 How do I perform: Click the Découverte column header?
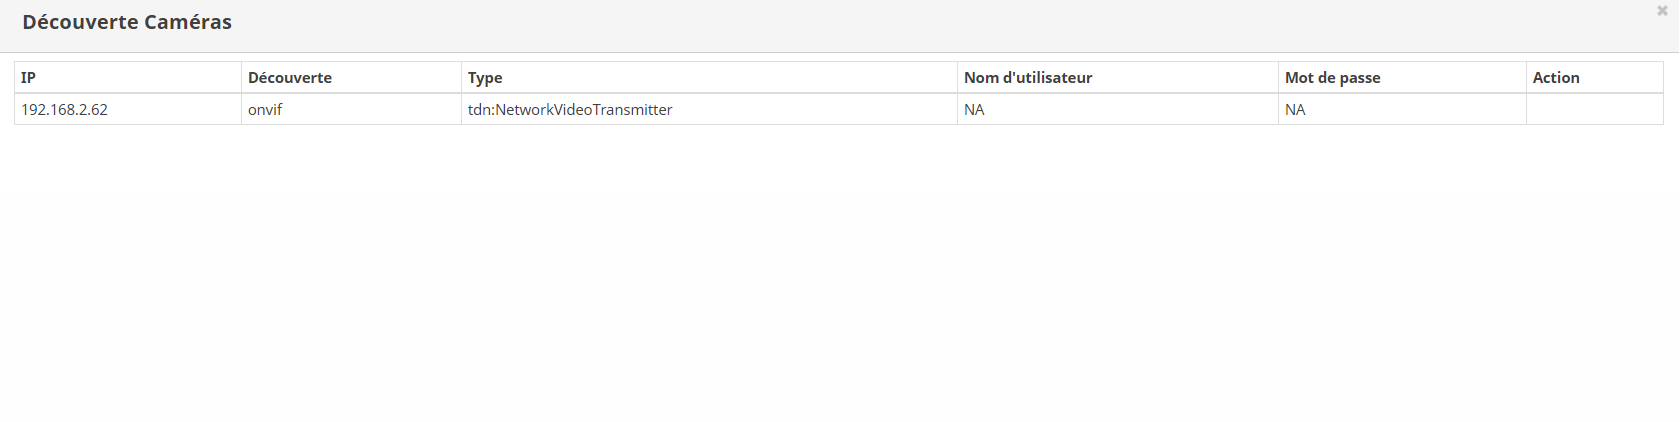(289, 78)
